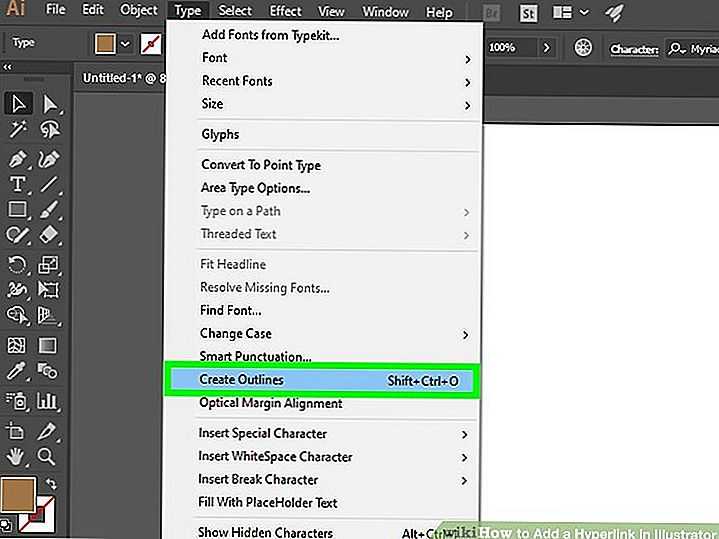This screenshot has height=539, width=719.
Task: Select the Selection tool arrow
Action: coord(18,104)
